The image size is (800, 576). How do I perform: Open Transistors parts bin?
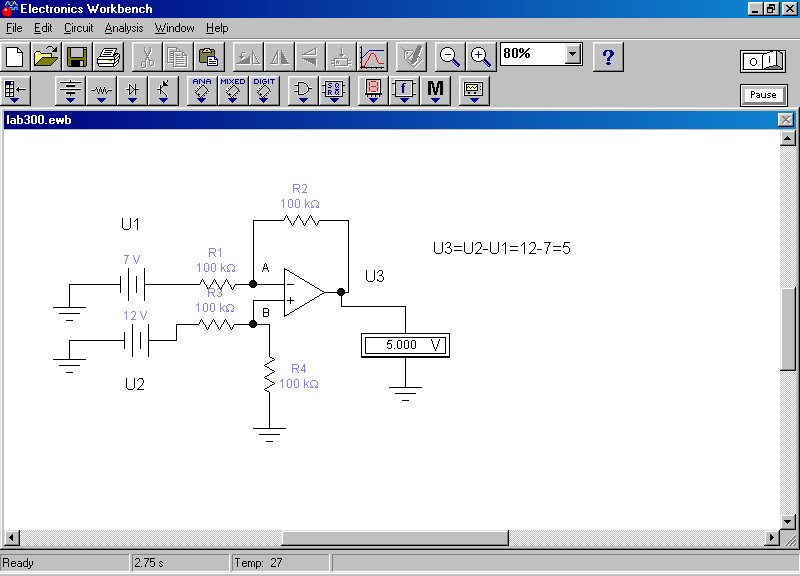tap(163, 91)
